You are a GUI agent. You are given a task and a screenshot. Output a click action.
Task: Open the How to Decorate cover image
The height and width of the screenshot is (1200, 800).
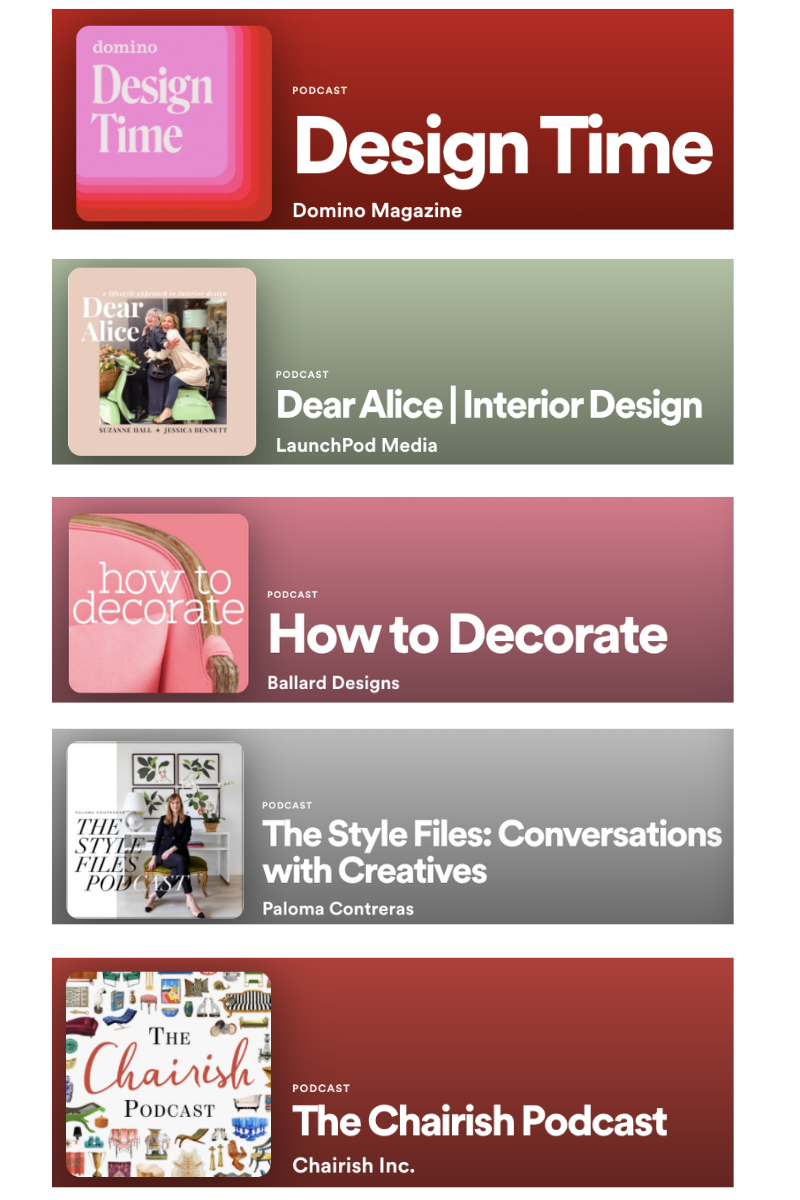tap(158, 603)
